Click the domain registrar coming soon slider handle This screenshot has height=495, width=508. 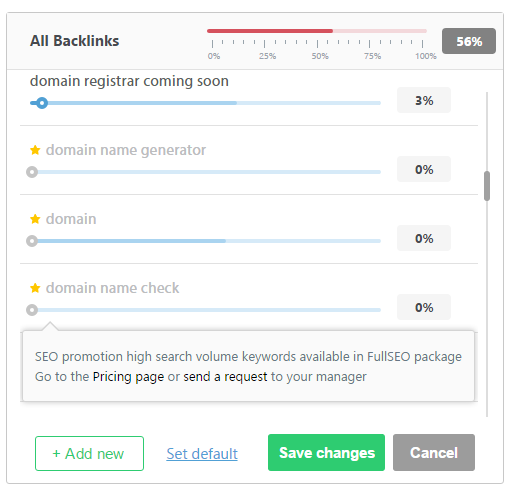point(42,103)
